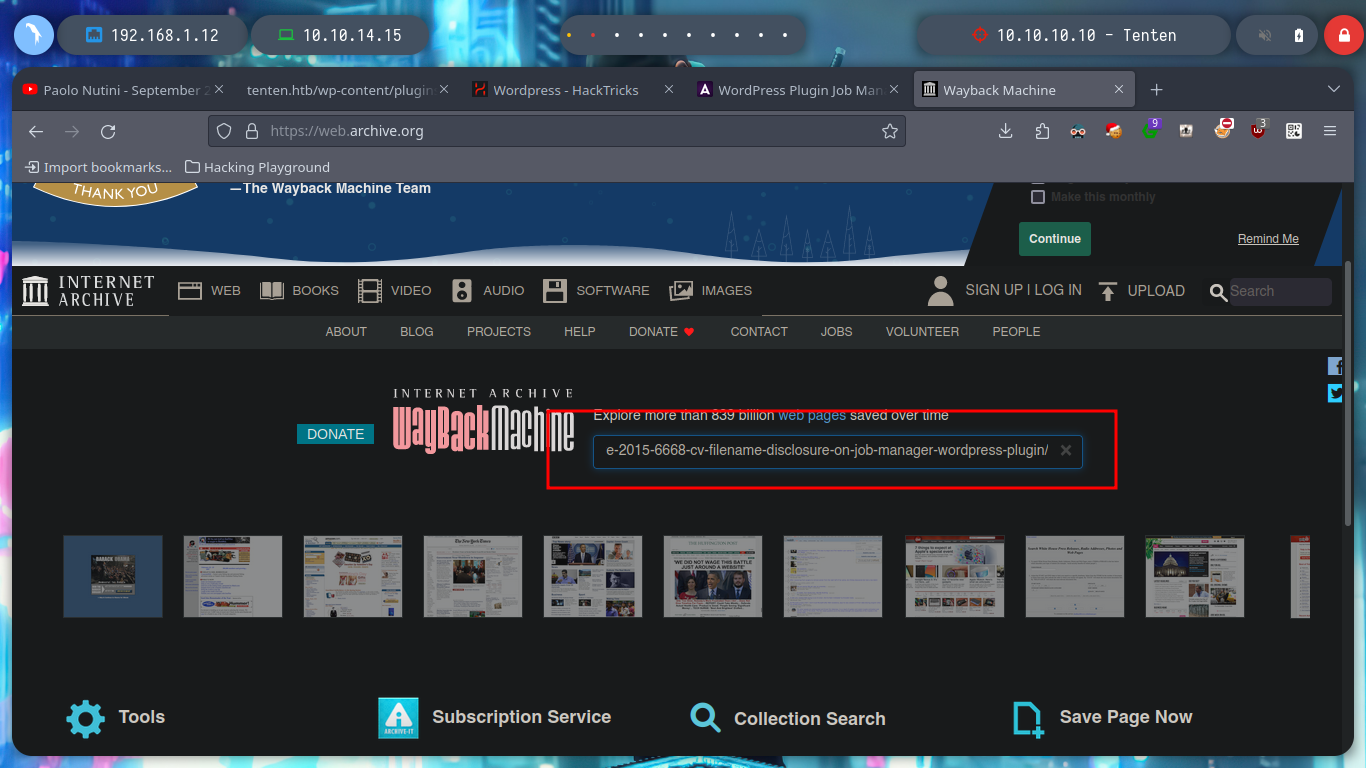Click the teal DONATE button
This screenshot has width=1366, height=768.
point(336,434)
